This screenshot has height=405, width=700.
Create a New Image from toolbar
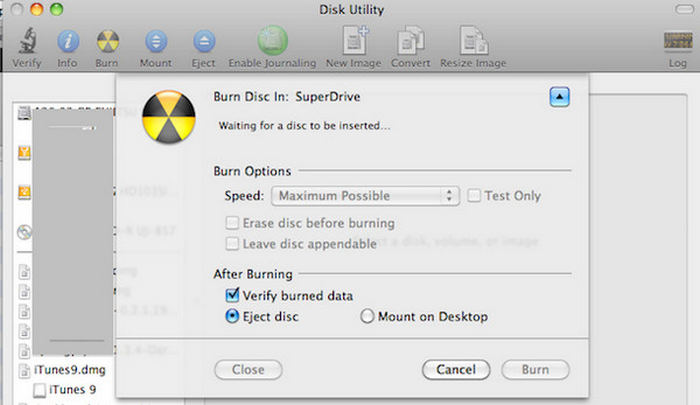point(355,41)
